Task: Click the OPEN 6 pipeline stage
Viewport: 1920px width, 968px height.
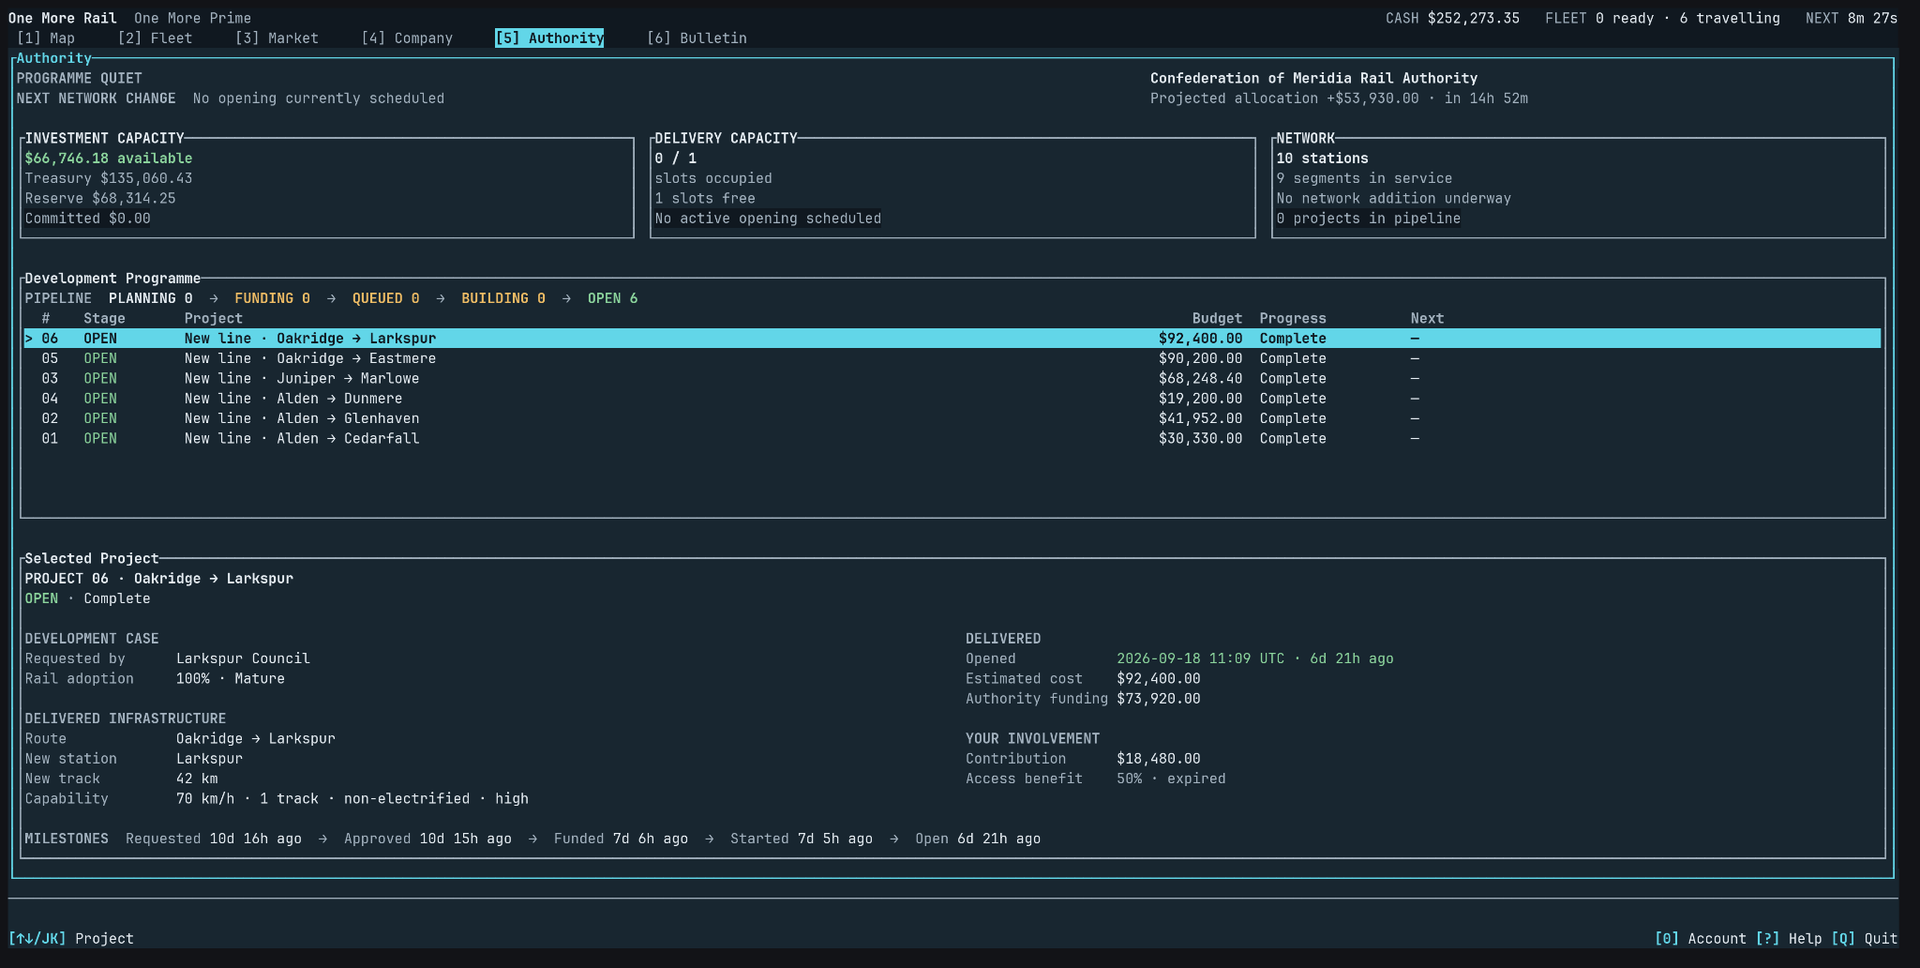Action: pyautogui.click(x=612, y=298)
